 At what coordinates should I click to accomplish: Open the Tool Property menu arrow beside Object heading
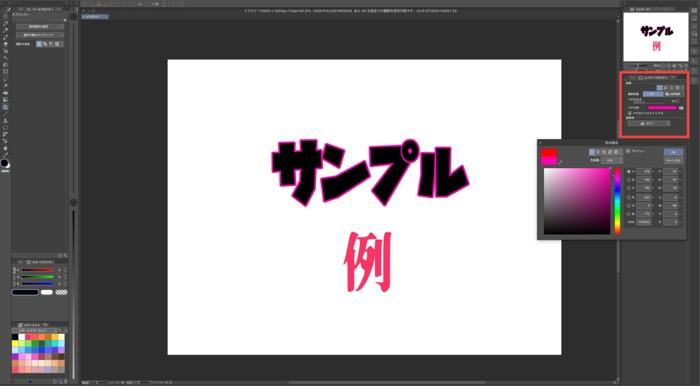[x=65, y=20]
